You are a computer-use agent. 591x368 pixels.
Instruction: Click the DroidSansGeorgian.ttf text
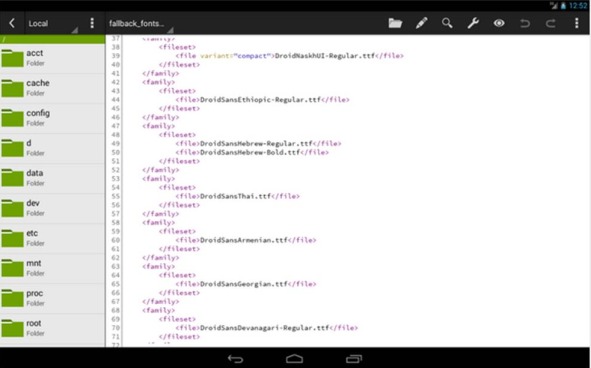click(243, 284)
